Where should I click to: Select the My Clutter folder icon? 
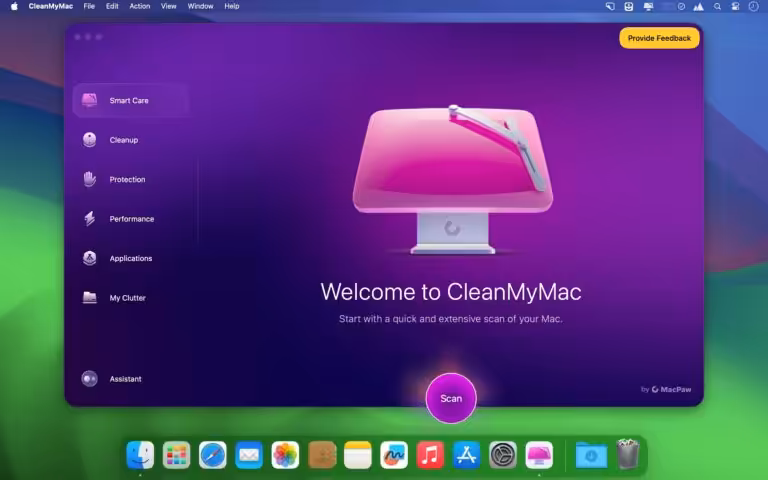coord(89,297)
